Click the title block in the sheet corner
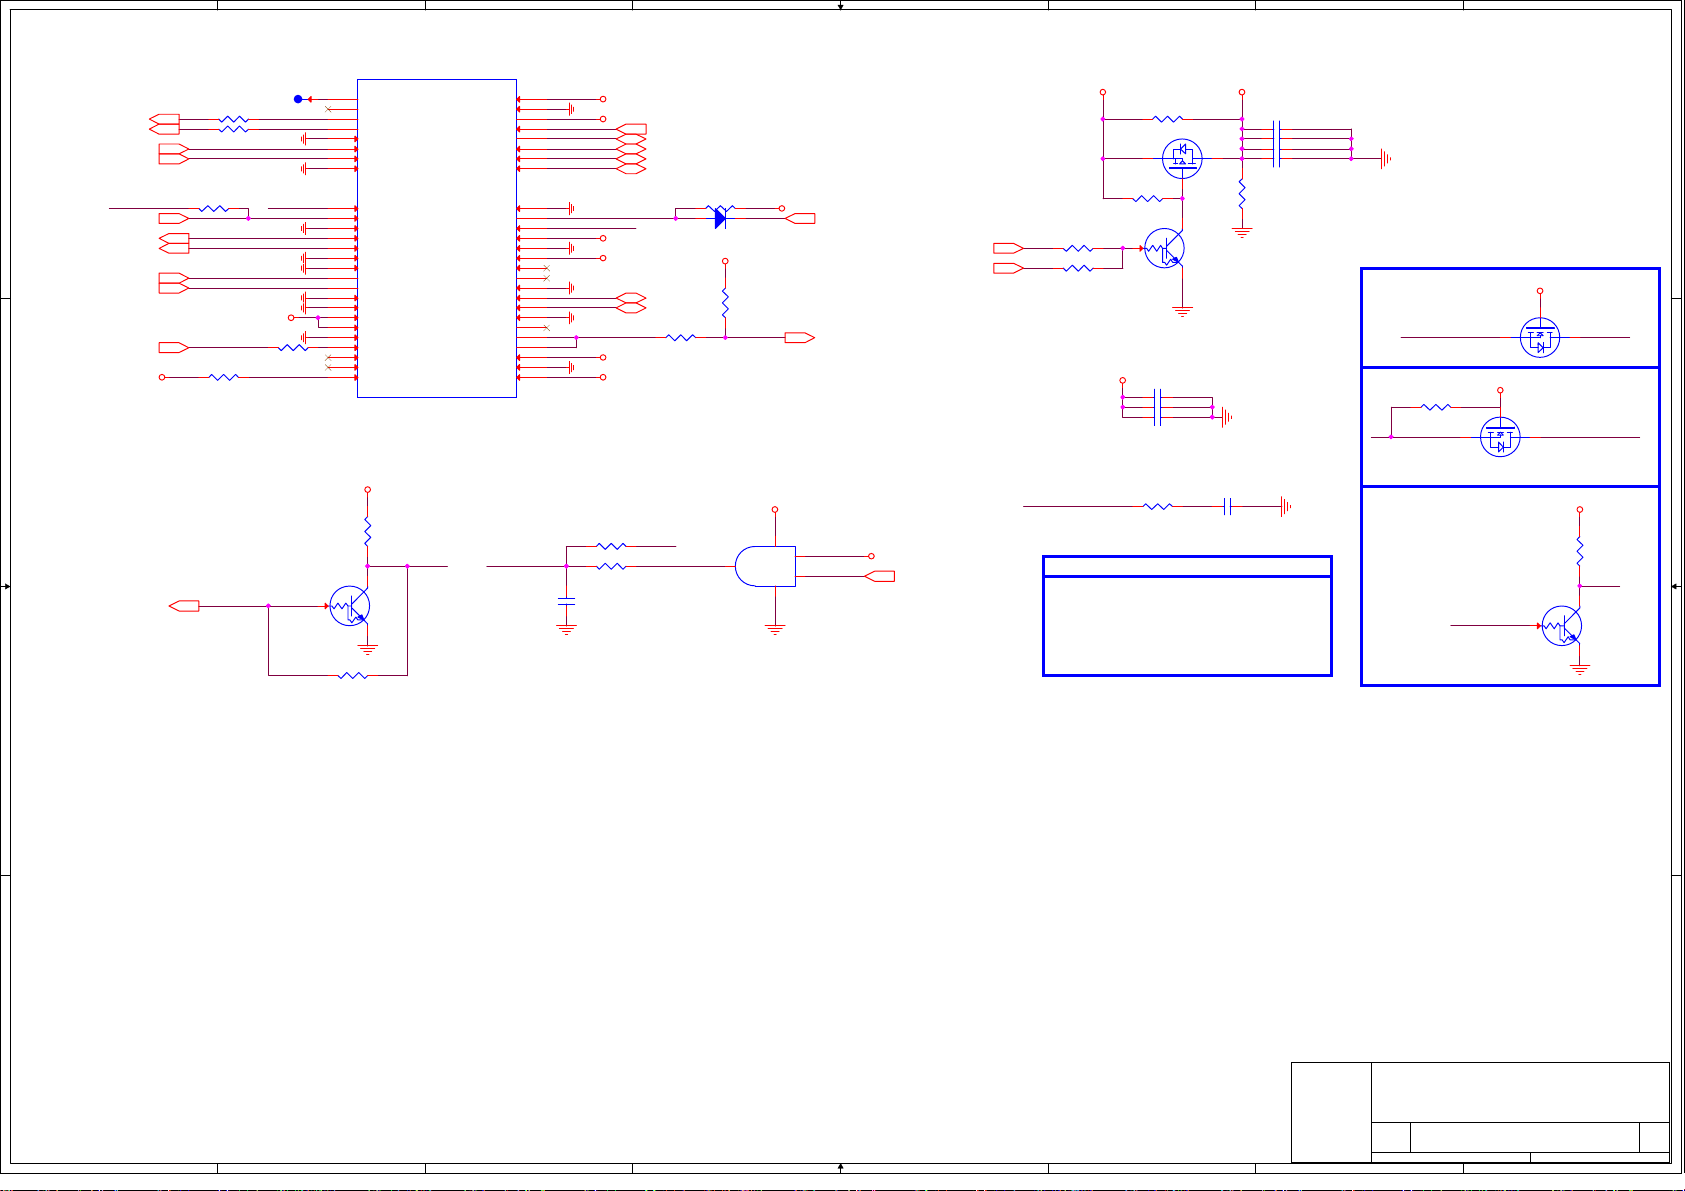The height and width of the screenshot is (1191, 1685). pyautogui.click(x=1481, y=1112)
